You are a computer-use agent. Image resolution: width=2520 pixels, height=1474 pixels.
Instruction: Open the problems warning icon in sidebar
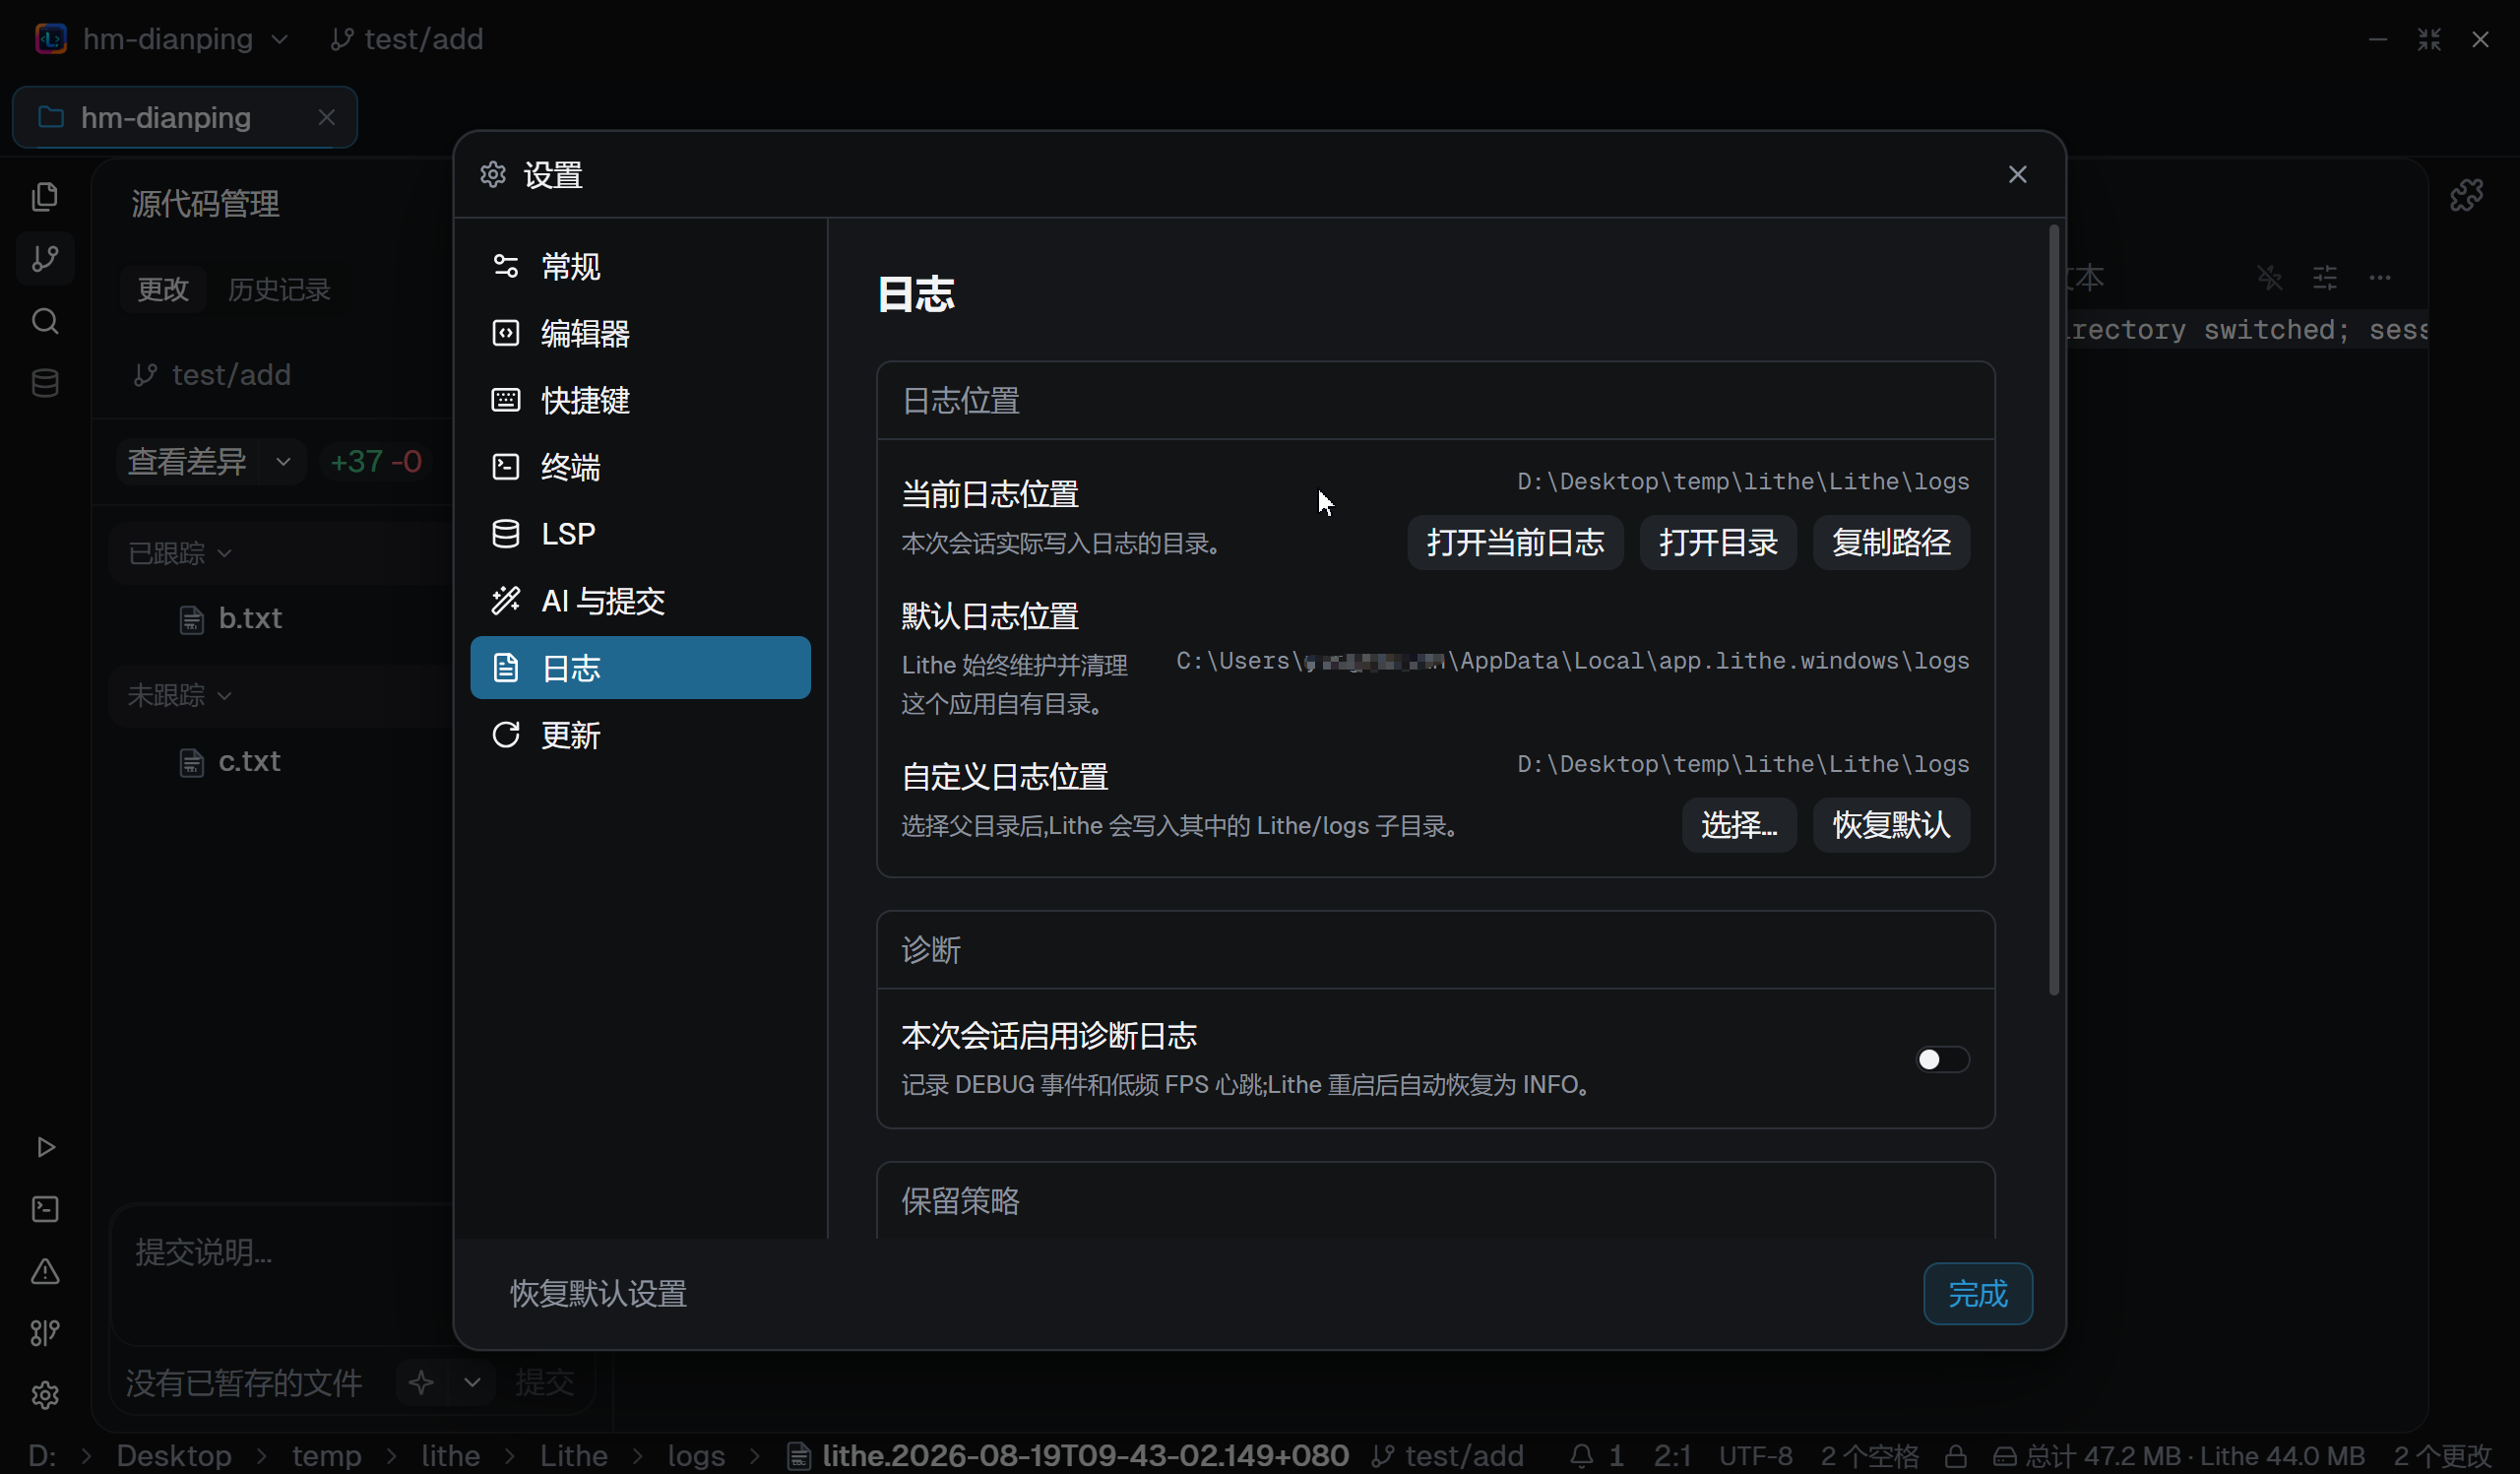(45, 1271)
